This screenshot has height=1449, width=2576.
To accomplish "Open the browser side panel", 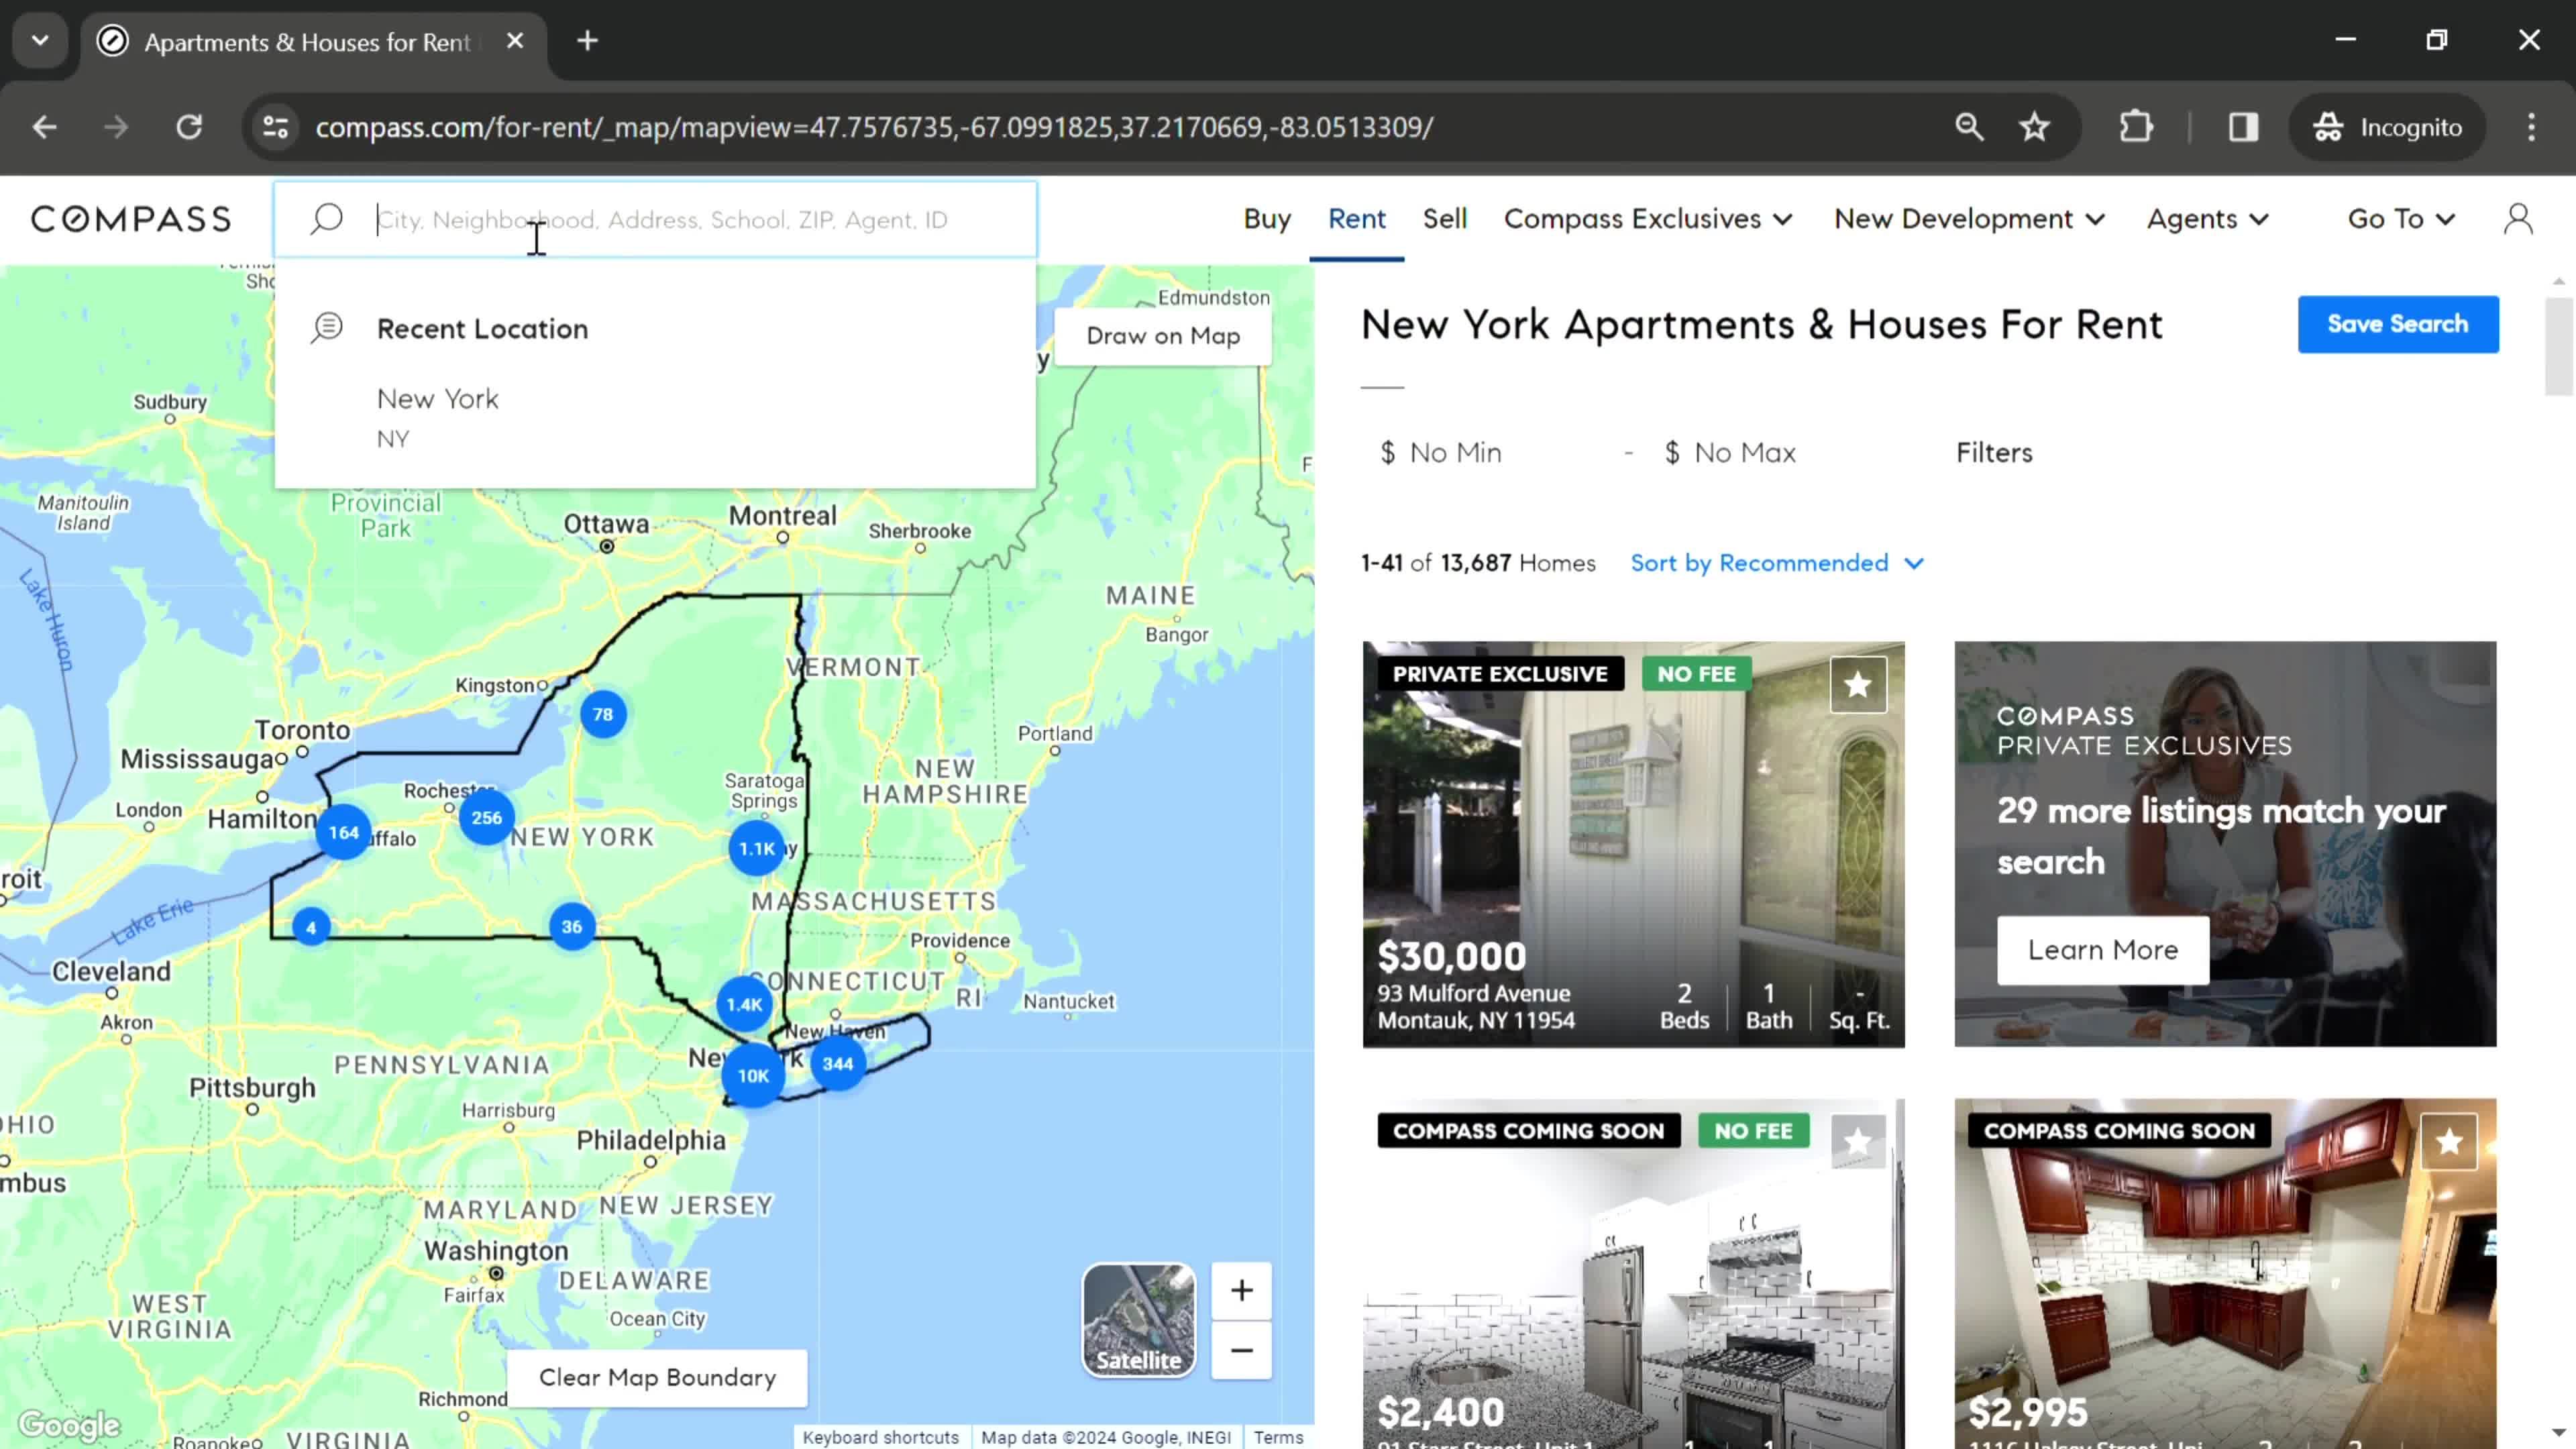I will tap(2243, 127).
